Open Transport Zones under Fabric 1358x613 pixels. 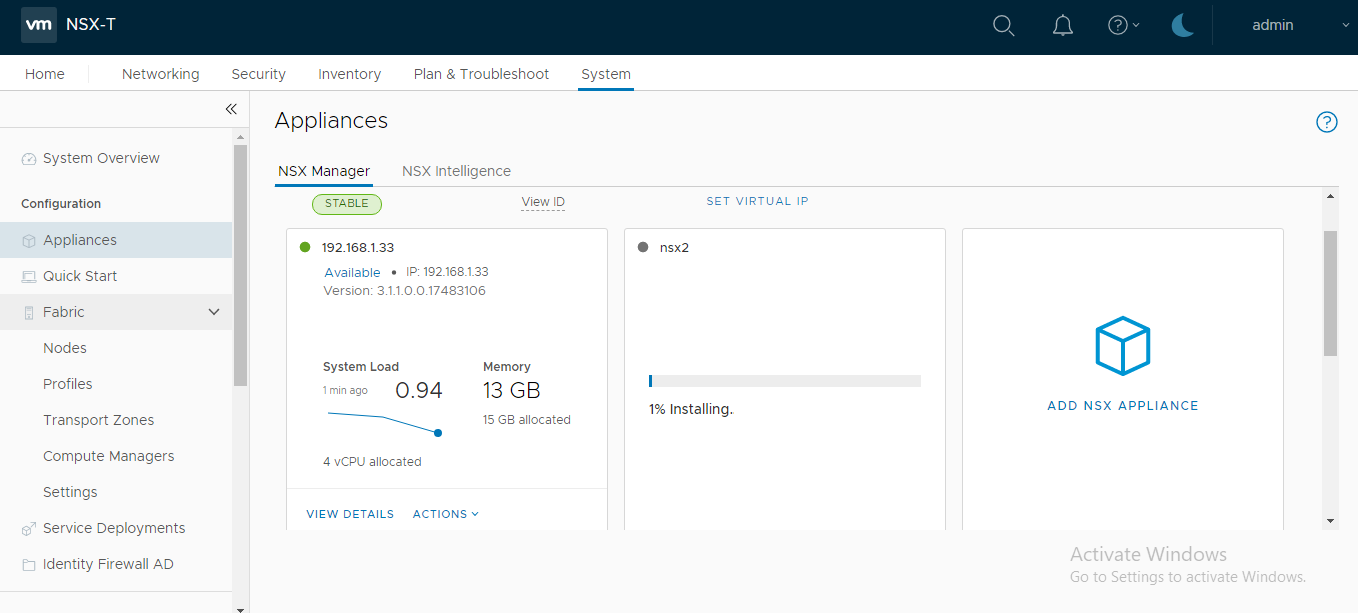[99, 420]
